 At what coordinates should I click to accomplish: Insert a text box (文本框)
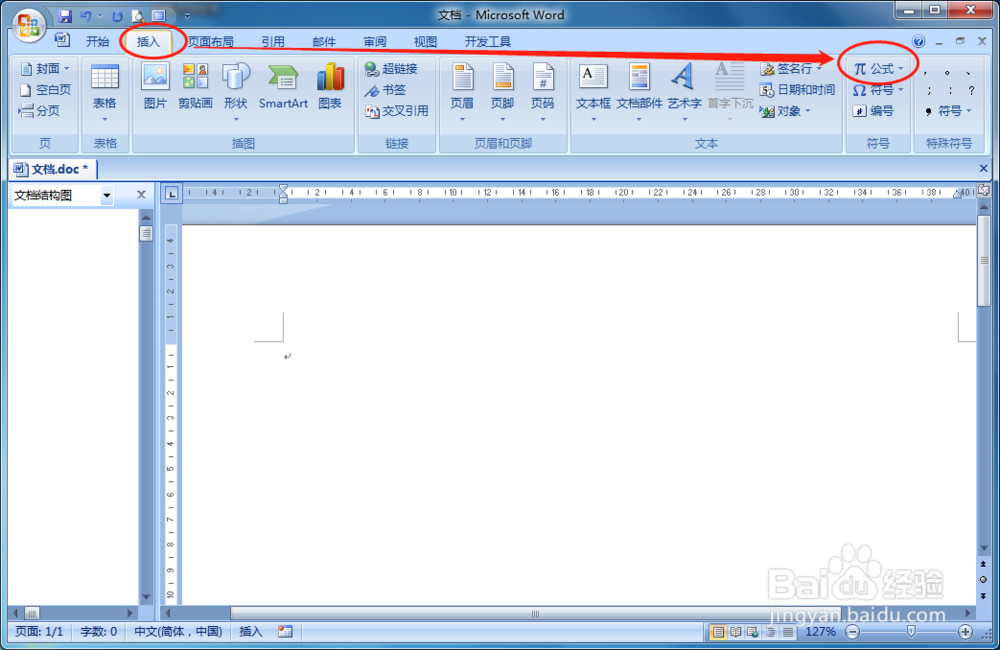click(593, 93)
